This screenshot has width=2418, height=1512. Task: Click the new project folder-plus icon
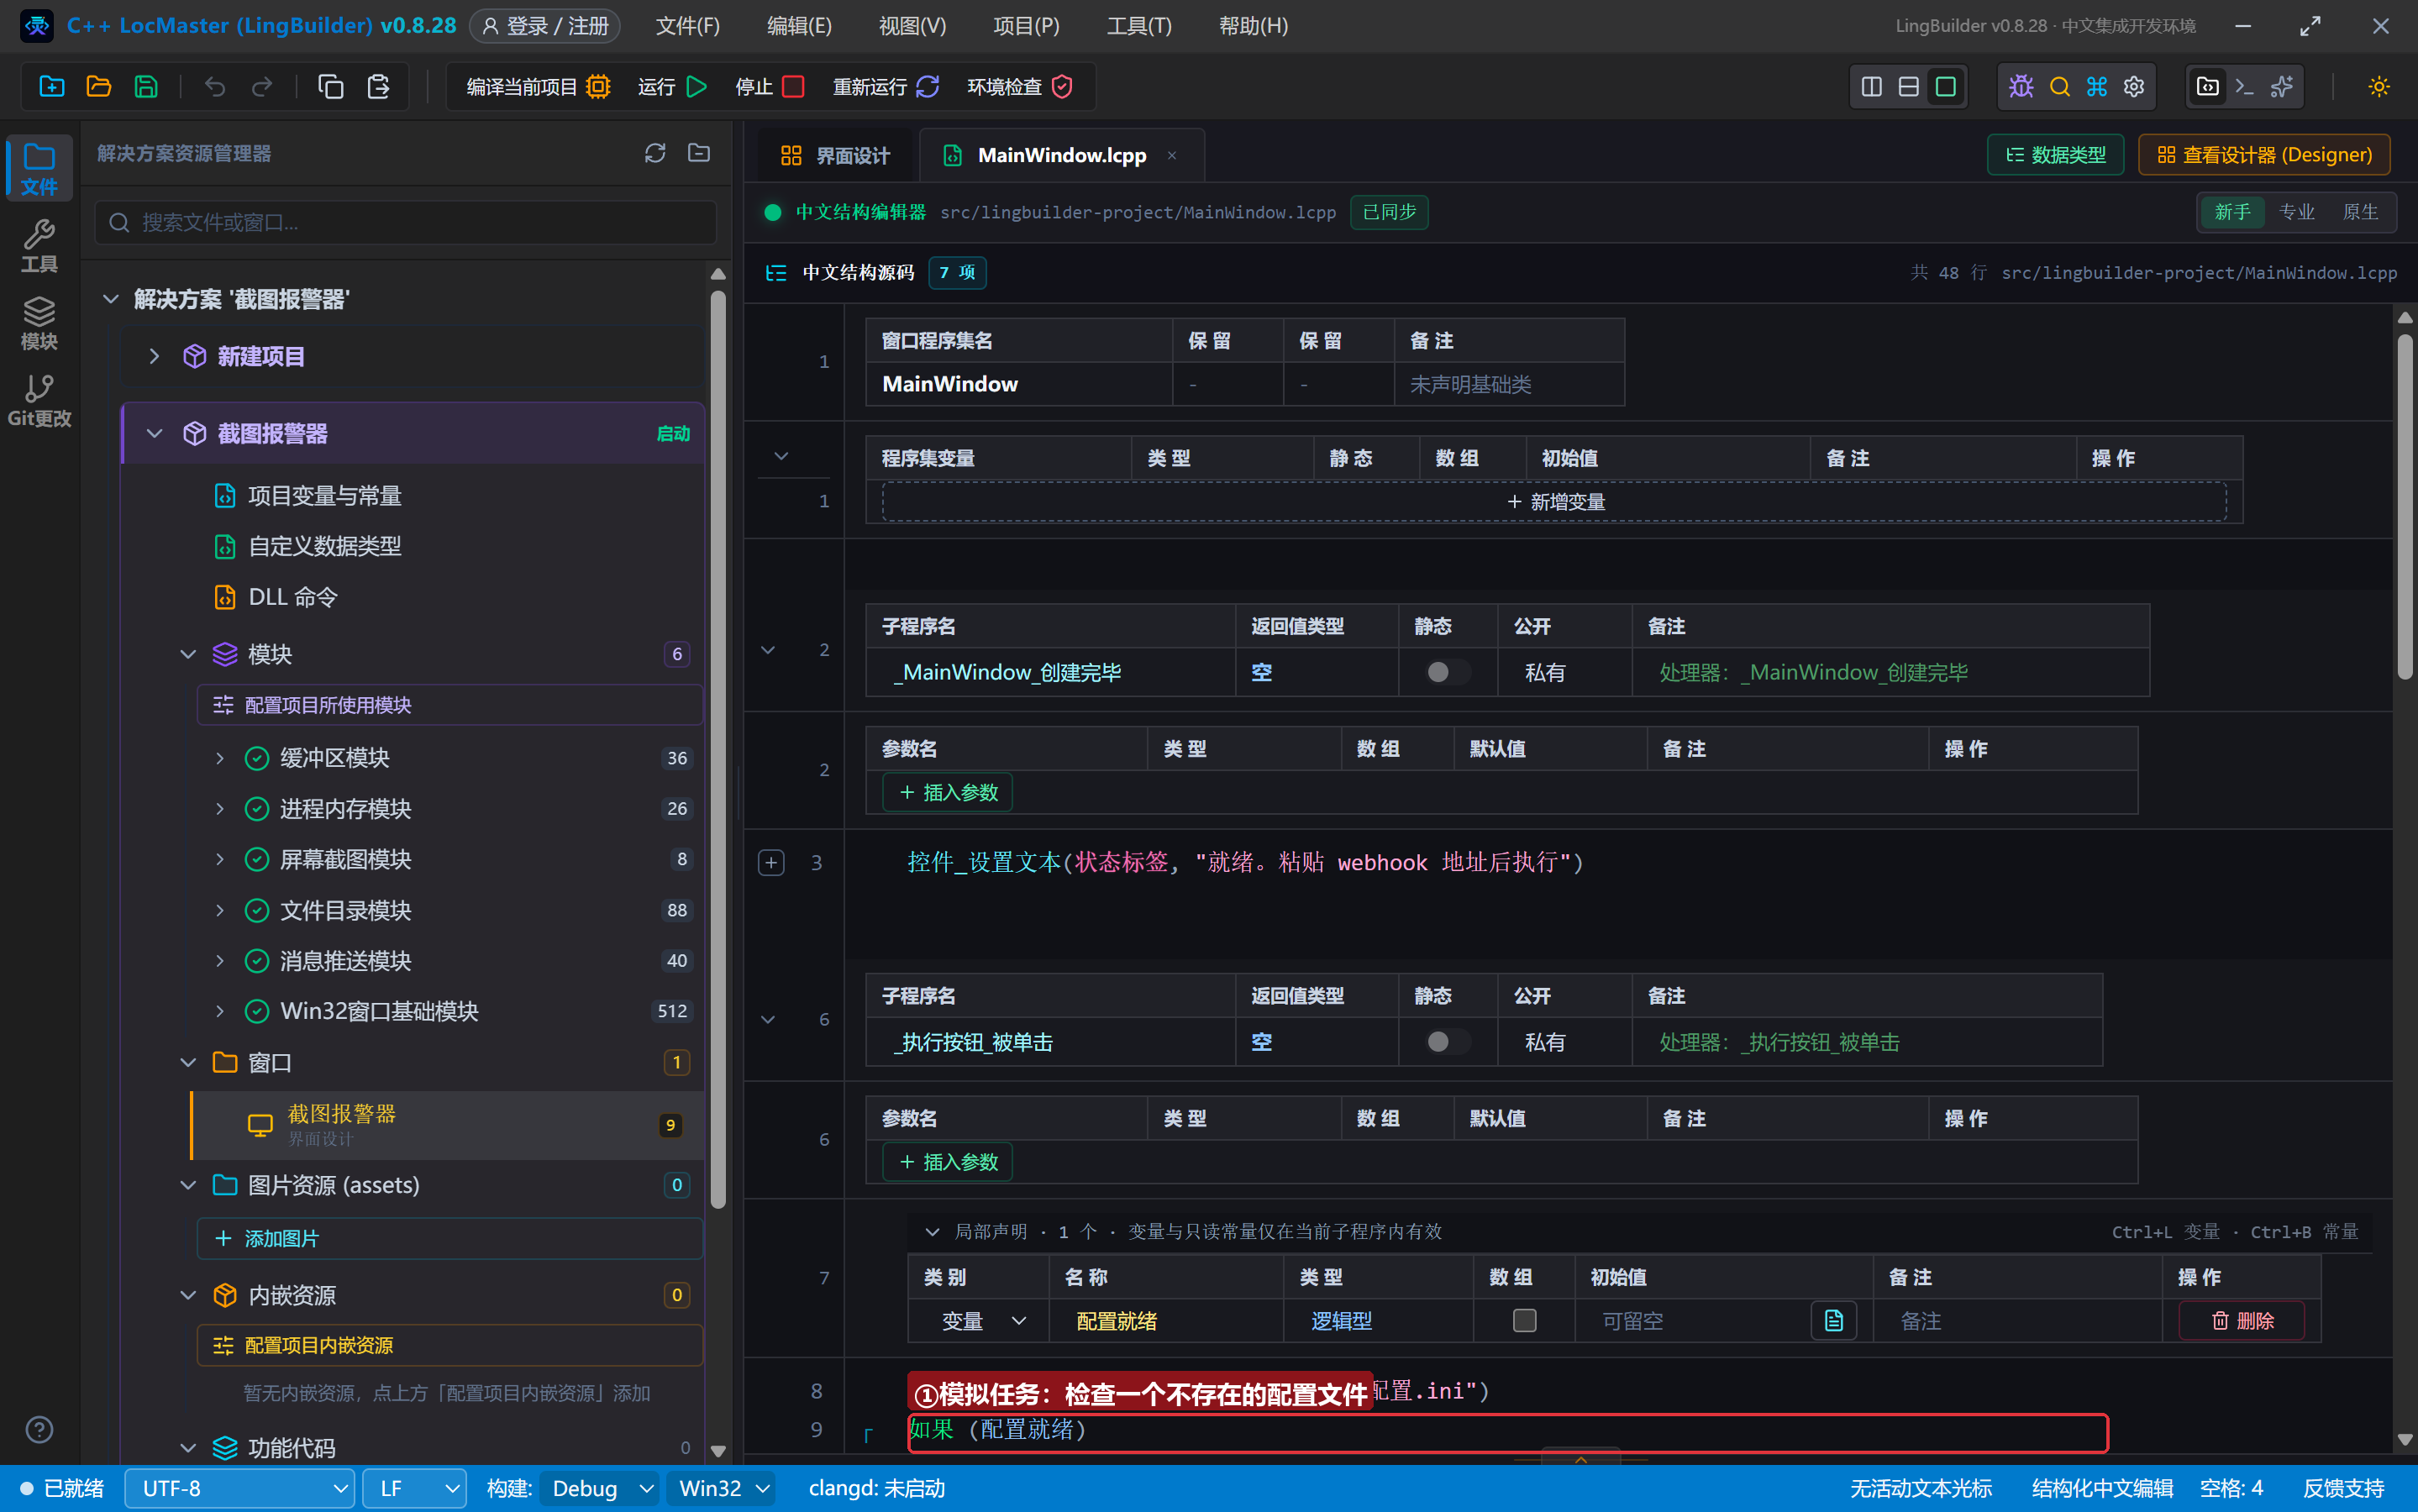point(52,87)
